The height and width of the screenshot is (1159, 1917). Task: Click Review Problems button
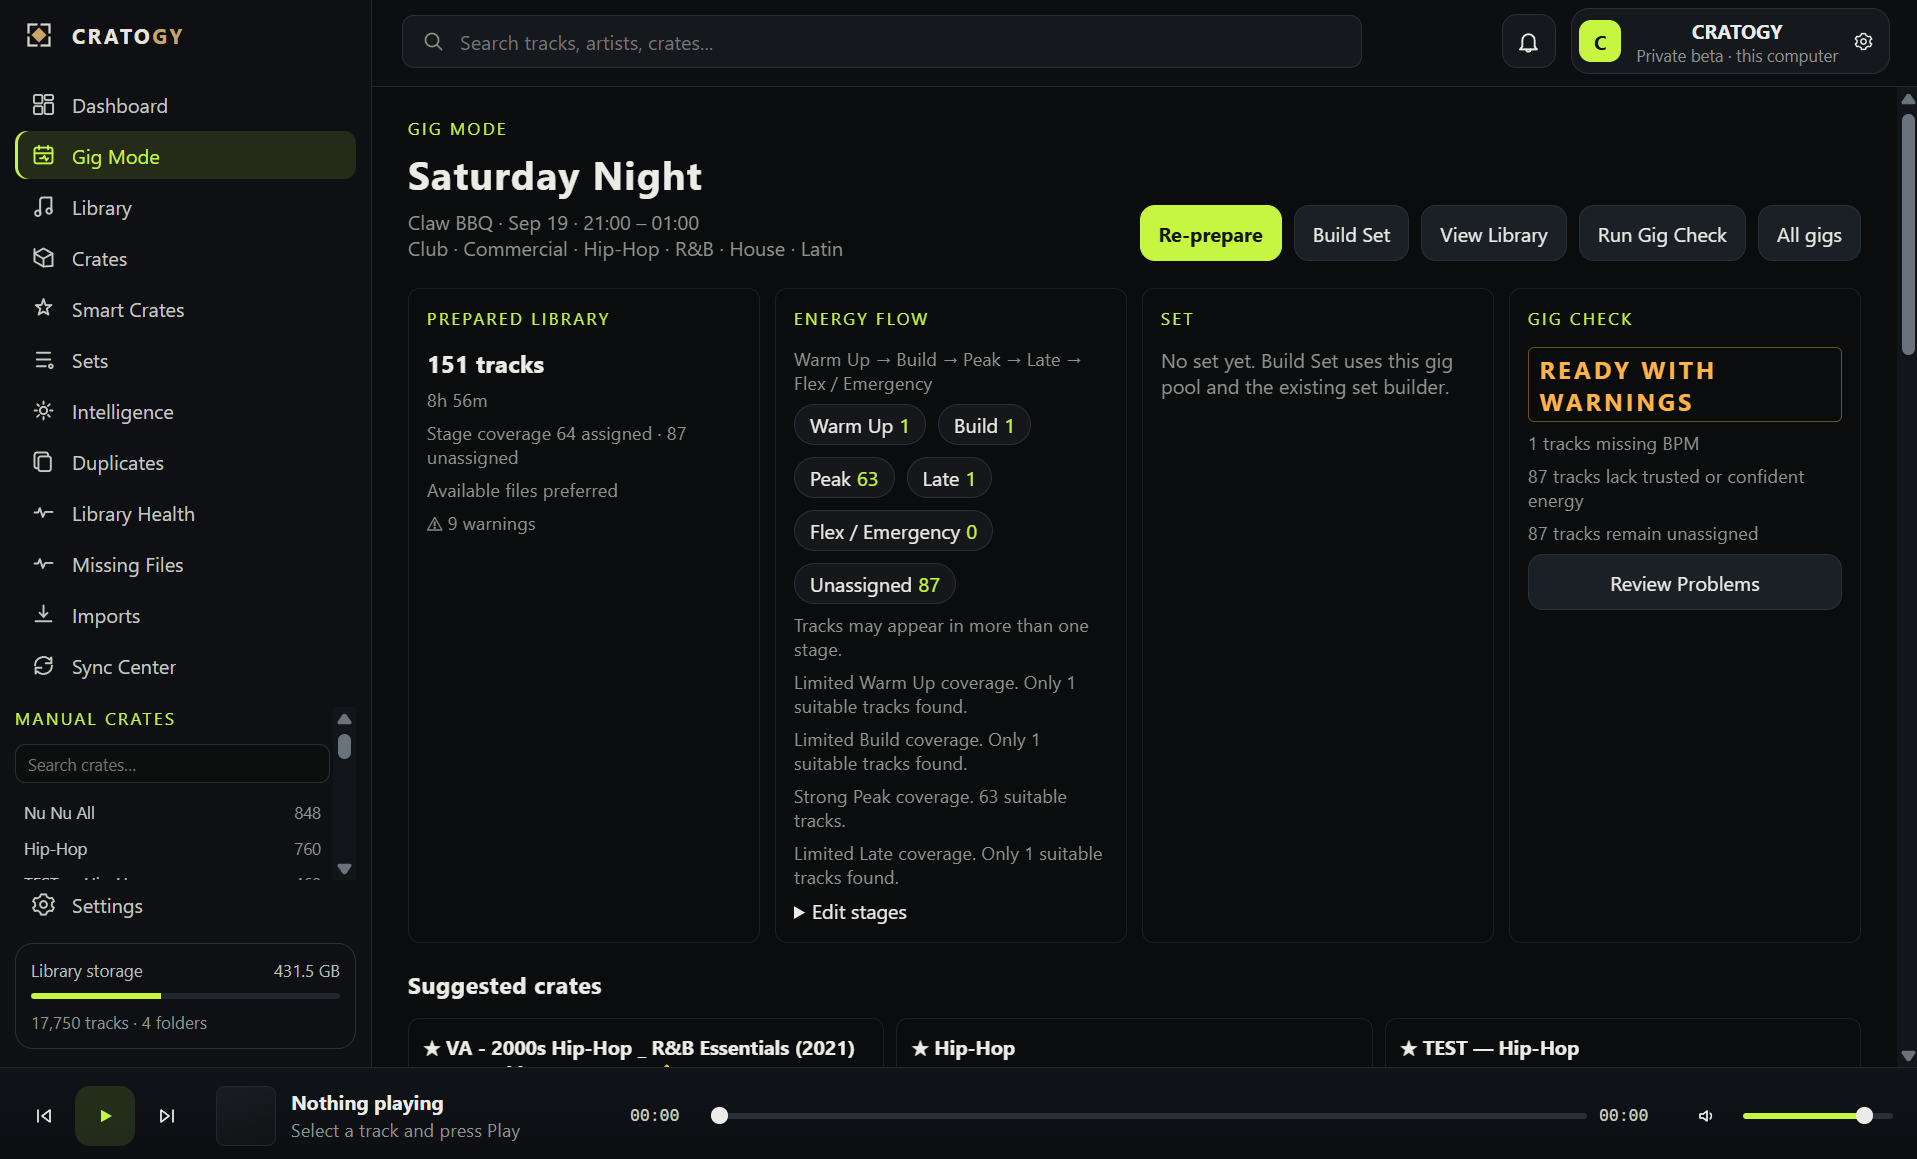click(x=1684, y=583)
